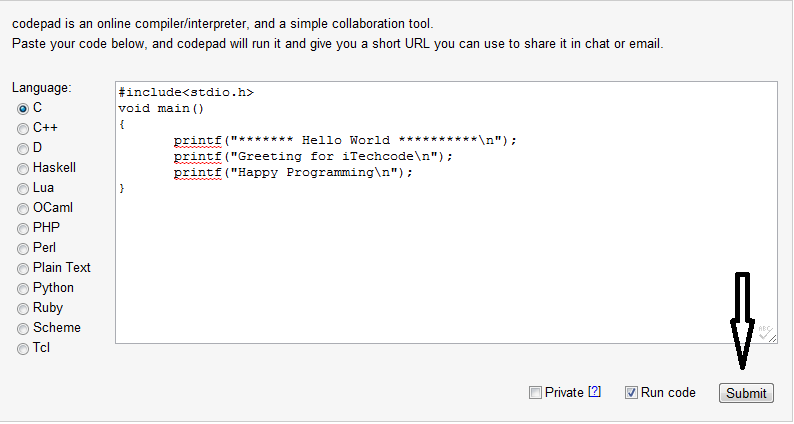This screenshot has height=424, width=794.
Task: Choose C++ as the language
Action: click(23, 129)
